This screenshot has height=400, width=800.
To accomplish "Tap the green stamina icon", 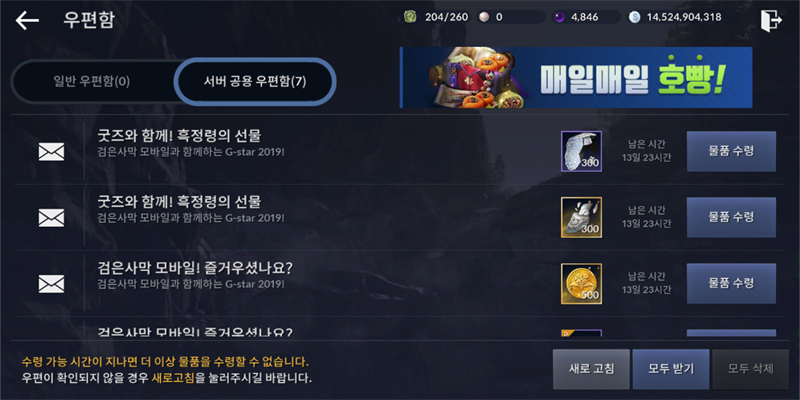I will click(410, 17).
